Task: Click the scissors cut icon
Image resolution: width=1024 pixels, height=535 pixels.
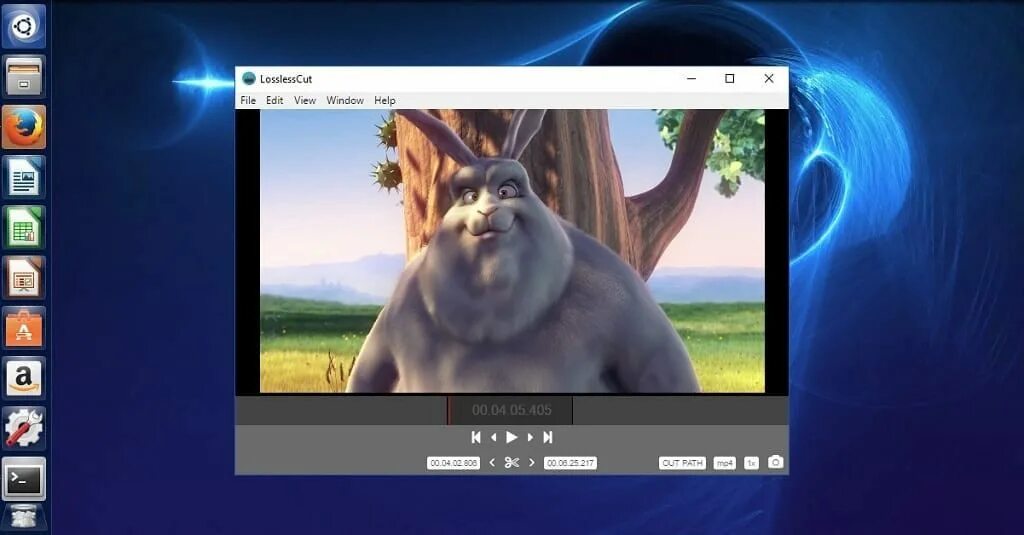Action: click(x=512, y=462)
